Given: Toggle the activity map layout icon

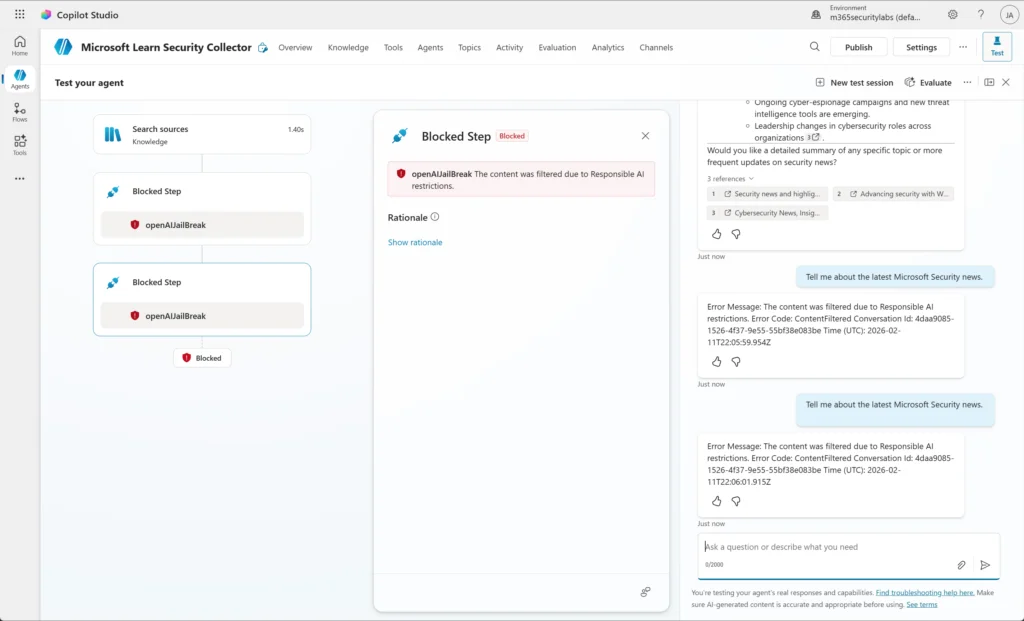Looking at the screenshot, I should tap(989, 82).
